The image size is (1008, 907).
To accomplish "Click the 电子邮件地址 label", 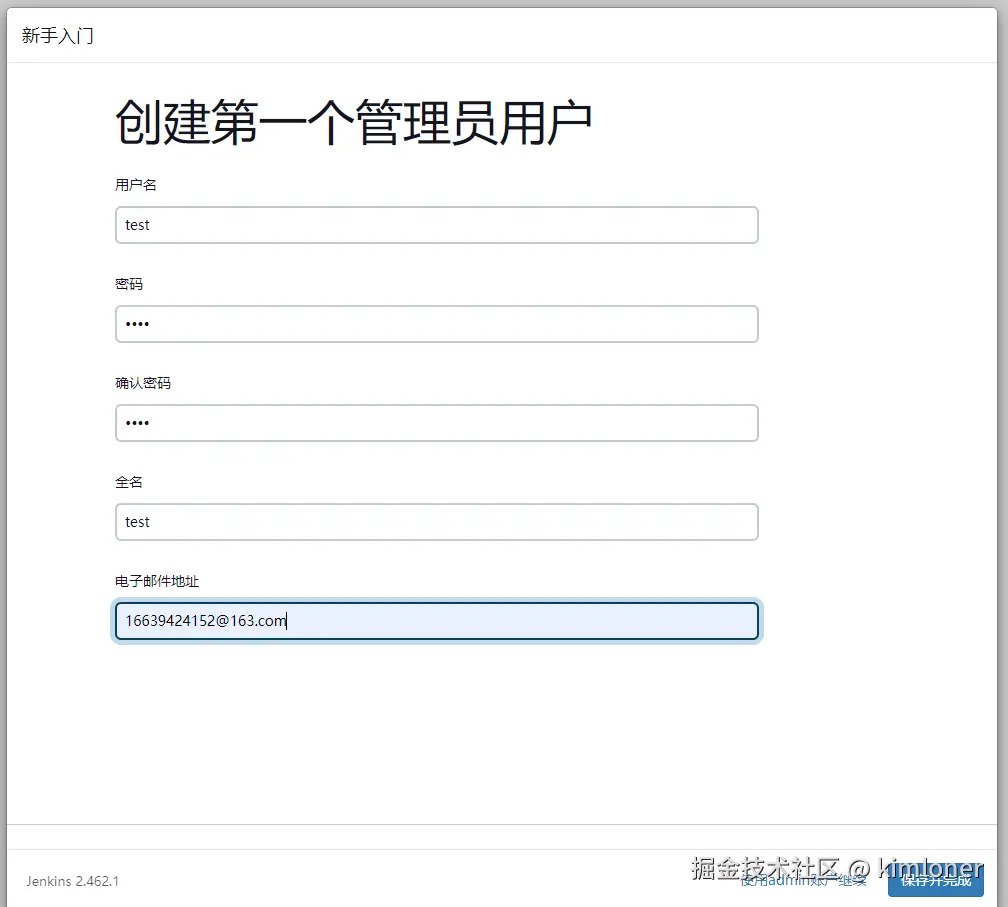I will 157,581.
